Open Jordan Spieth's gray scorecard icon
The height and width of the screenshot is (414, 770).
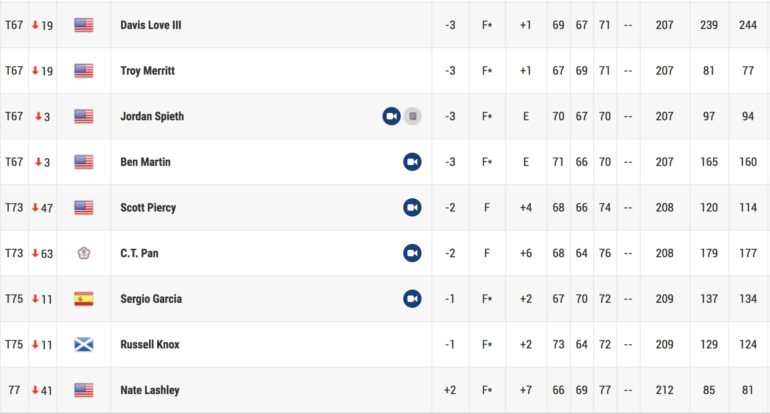click(x=412, y=116)
